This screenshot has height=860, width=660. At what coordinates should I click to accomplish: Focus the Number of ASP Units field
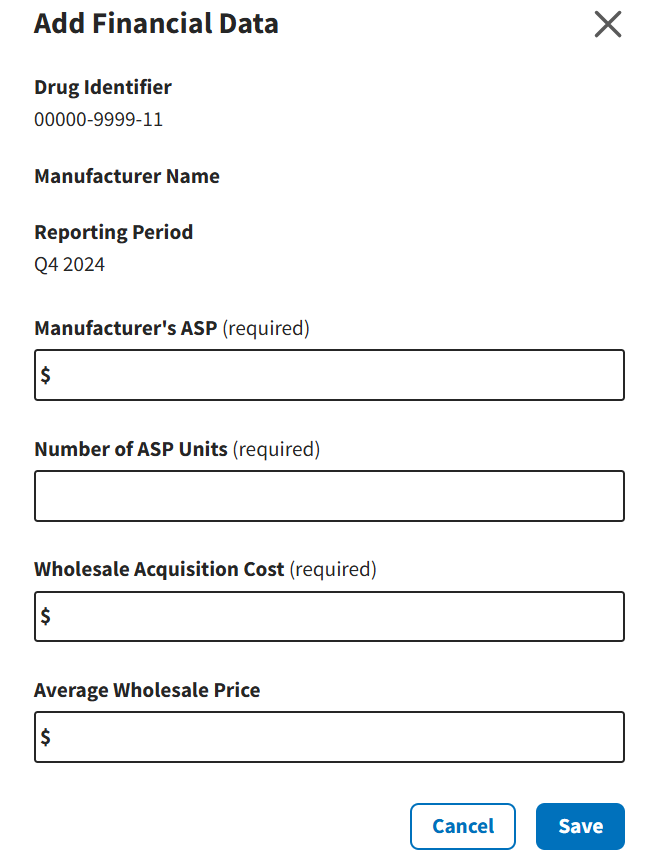330,496
